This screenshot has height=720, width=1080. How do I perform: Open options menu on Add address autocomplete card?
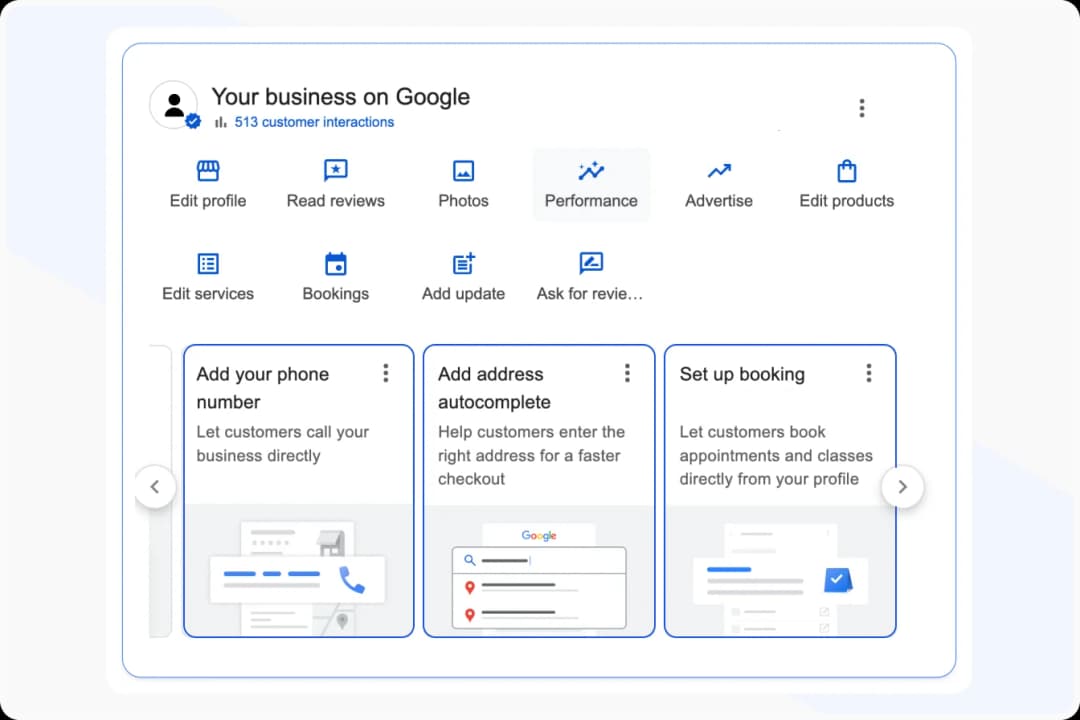pyautogui.click(x=627, y=372)
